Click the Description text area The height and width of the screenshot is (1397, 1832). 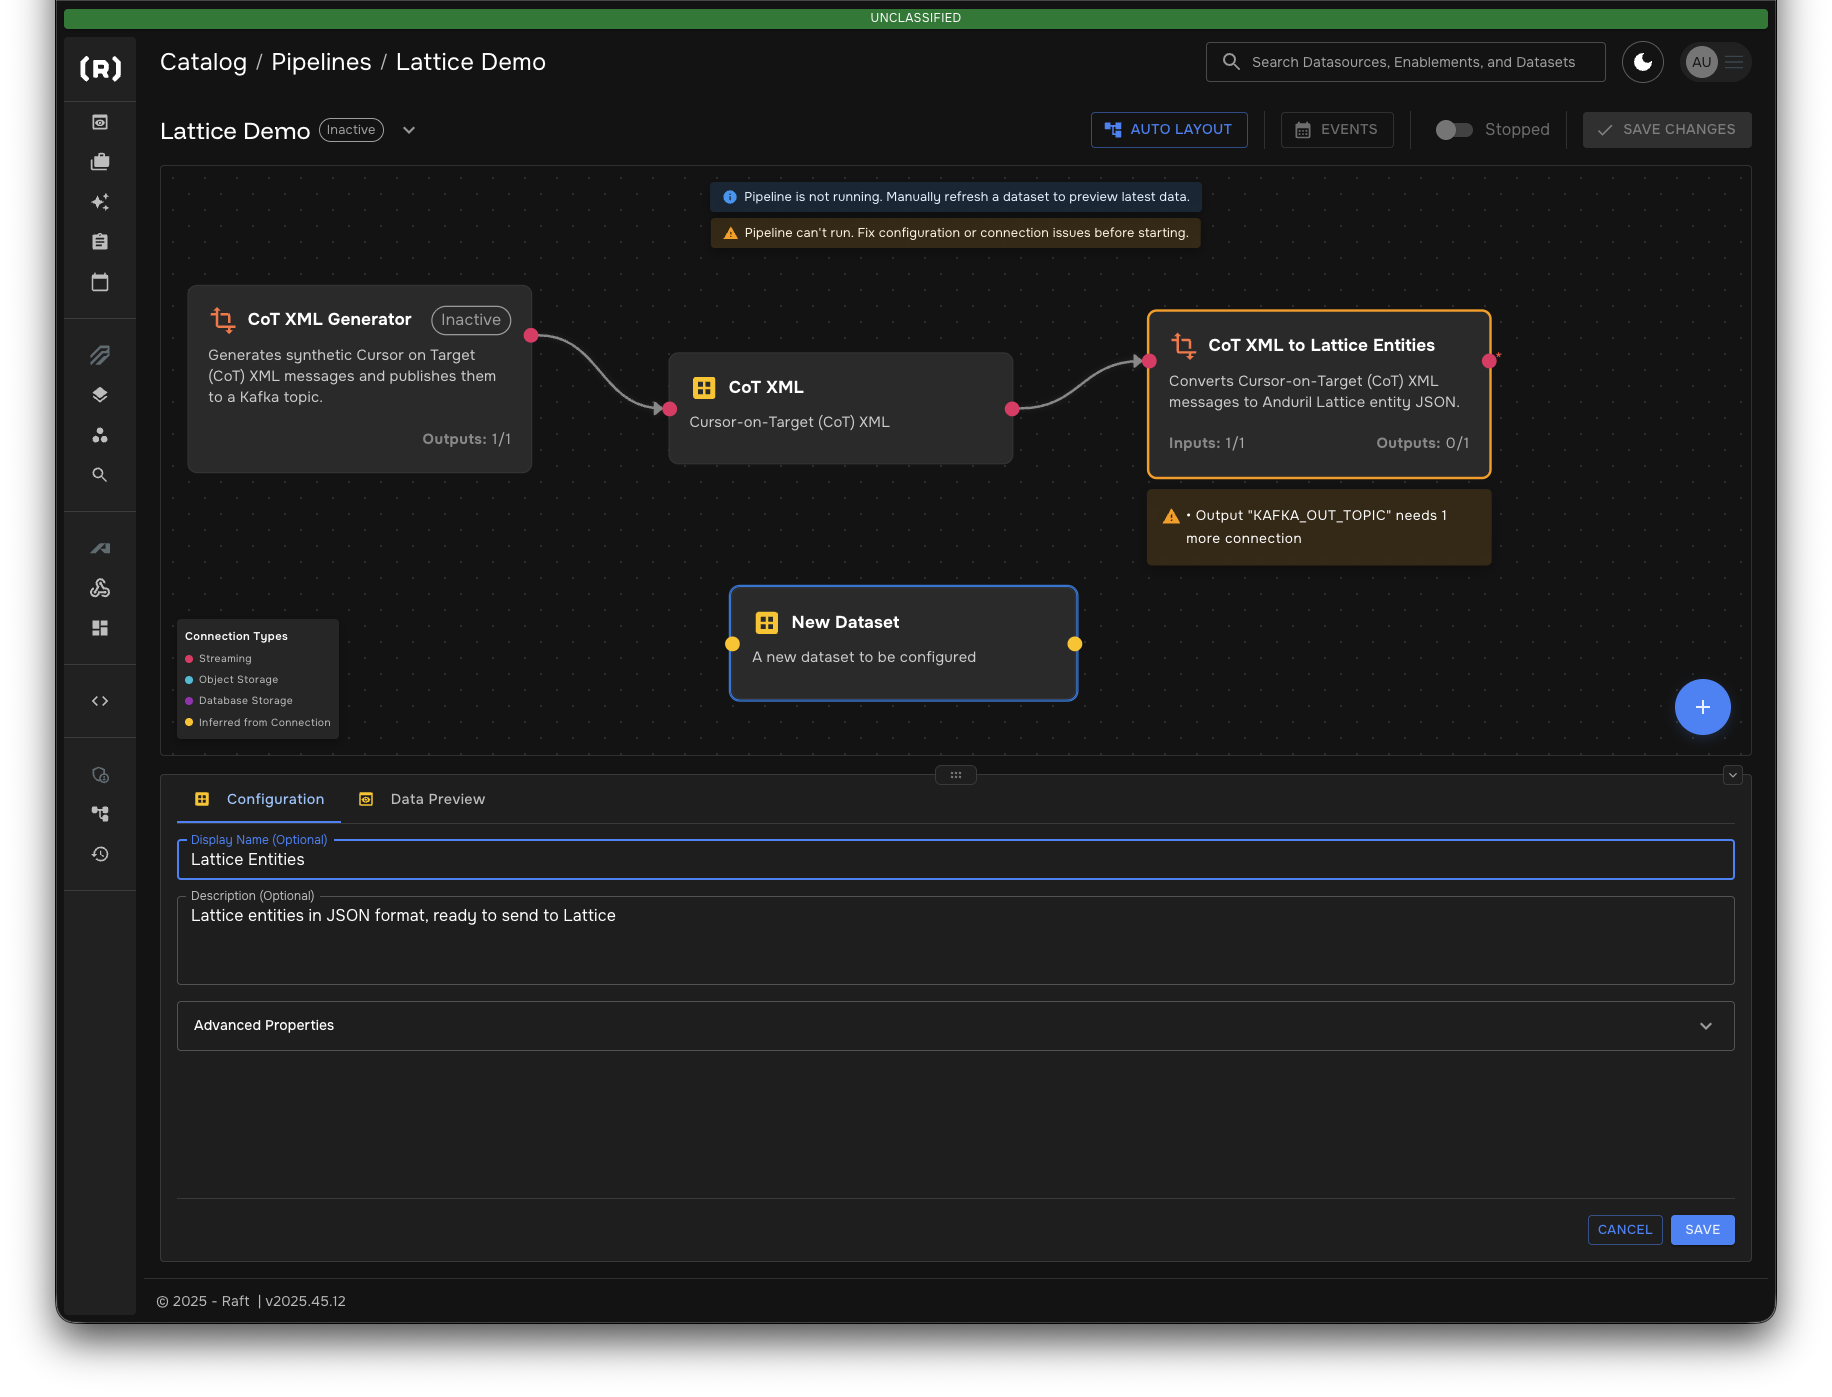(x=955, y=940)
